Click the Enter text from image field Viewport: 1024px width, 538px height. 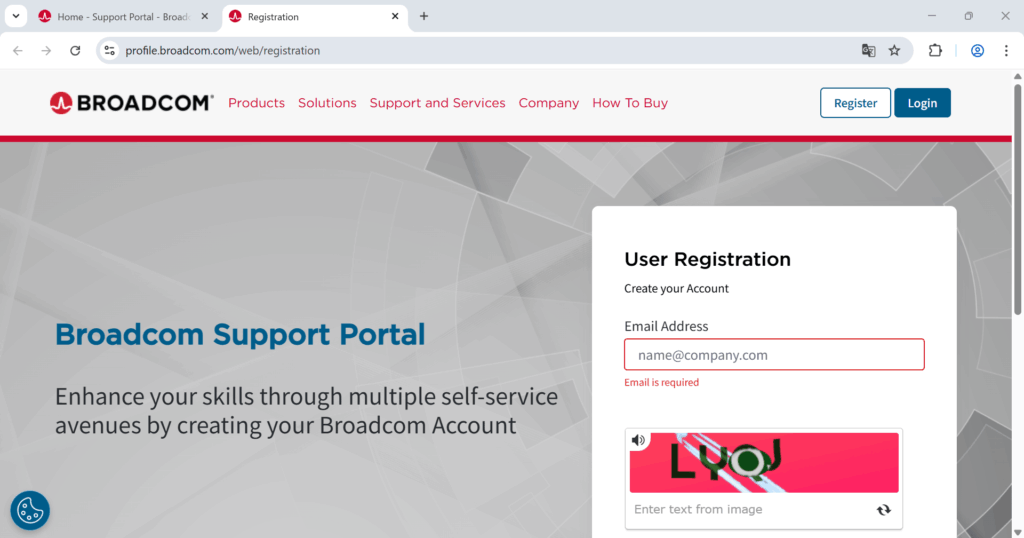750,510
